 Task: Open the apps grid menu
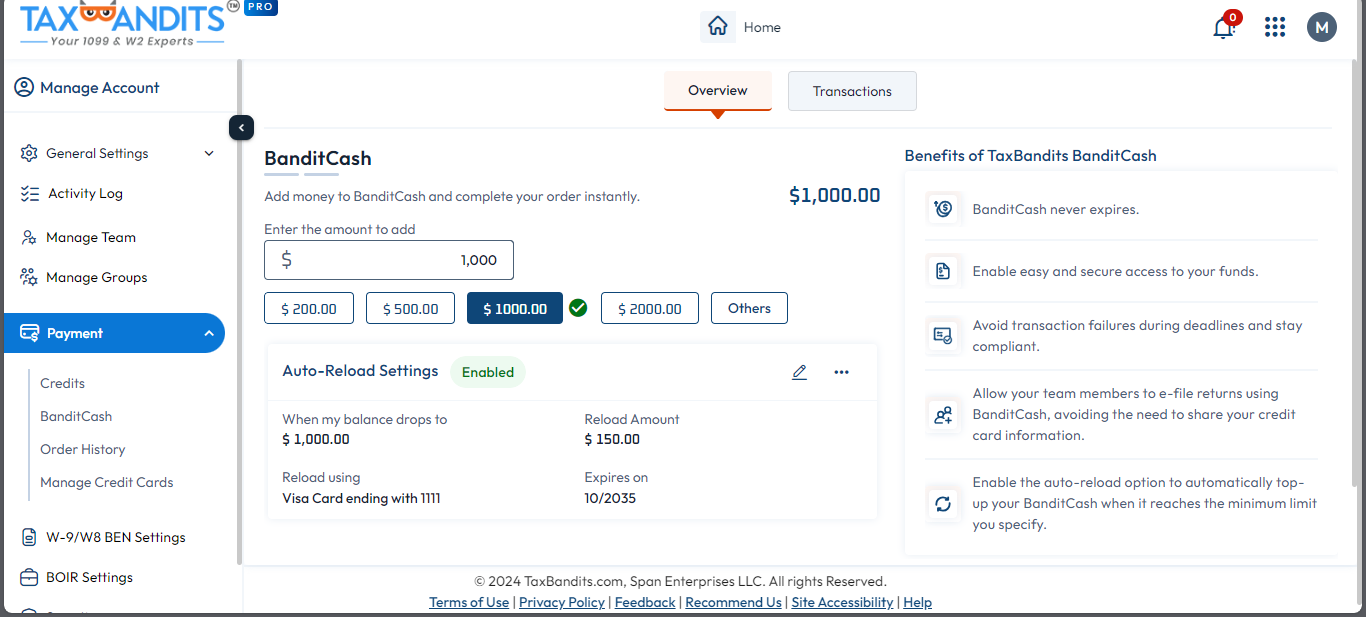[1275, 27]
